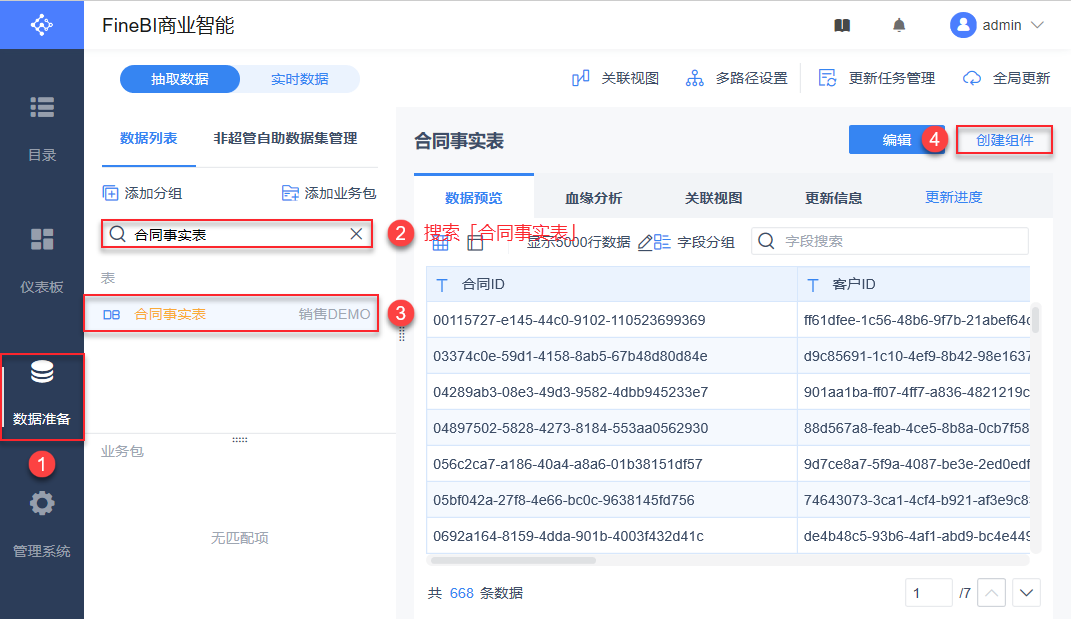Click the admin user avatar

point(962,25)
